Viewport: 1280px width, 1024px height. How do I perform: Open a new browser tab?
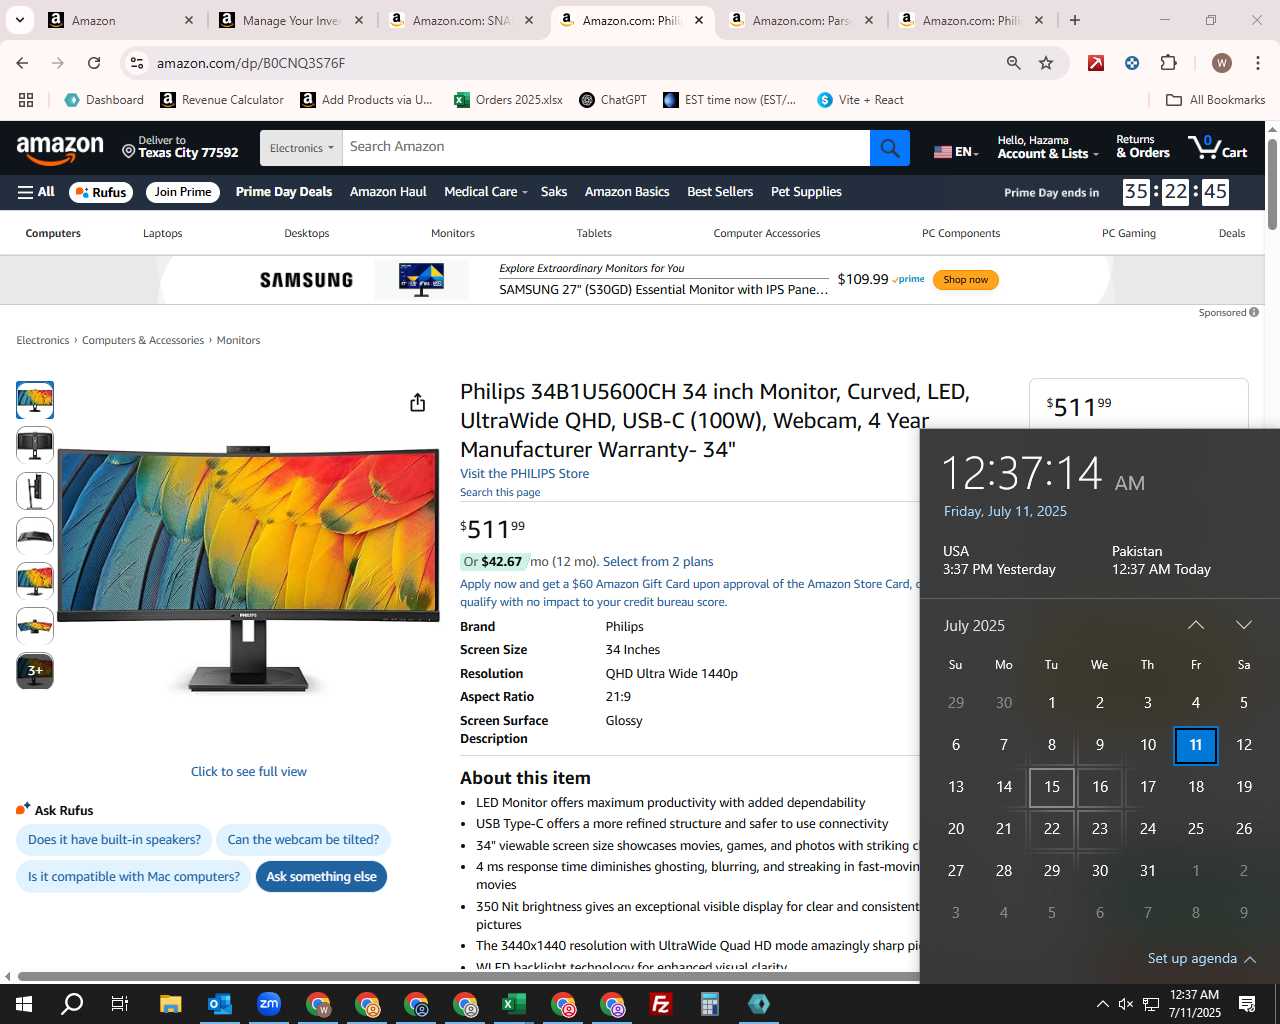(1075, 20)
